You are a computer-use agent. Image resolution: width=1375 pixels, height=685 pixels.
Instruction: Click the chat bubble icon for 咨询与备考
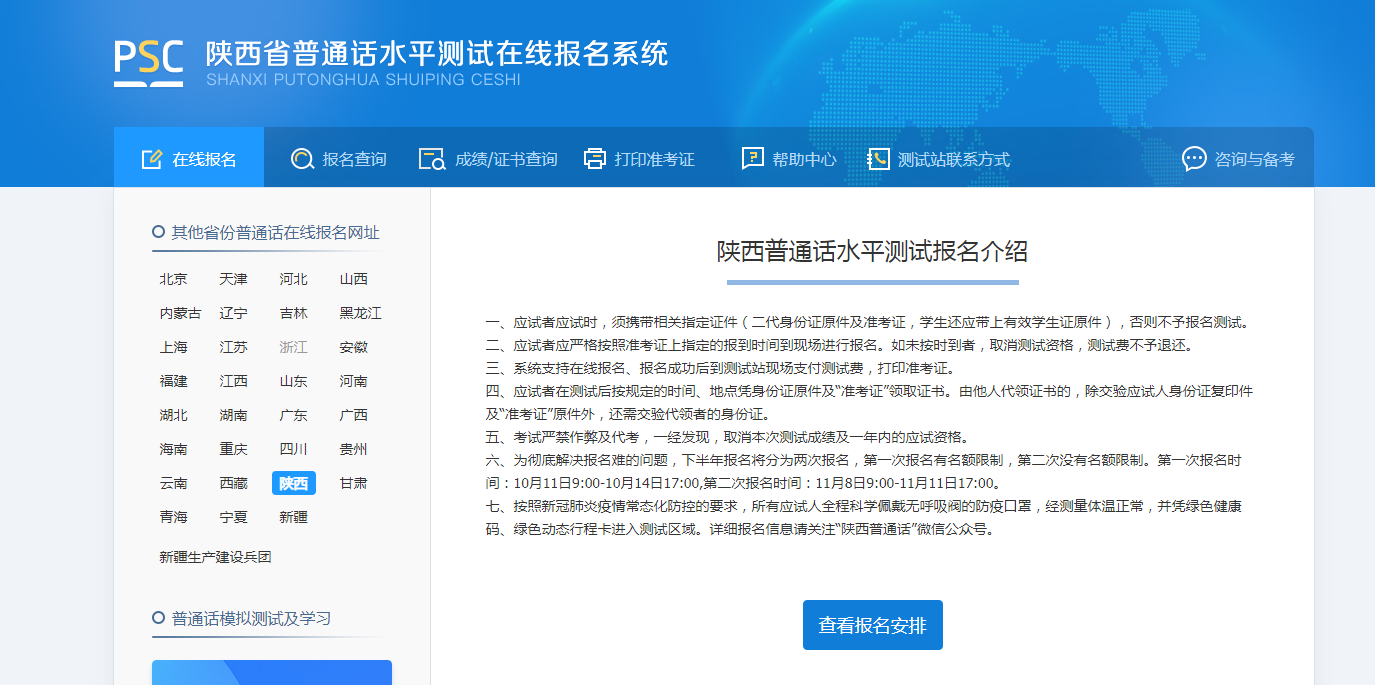point(1194,159)
